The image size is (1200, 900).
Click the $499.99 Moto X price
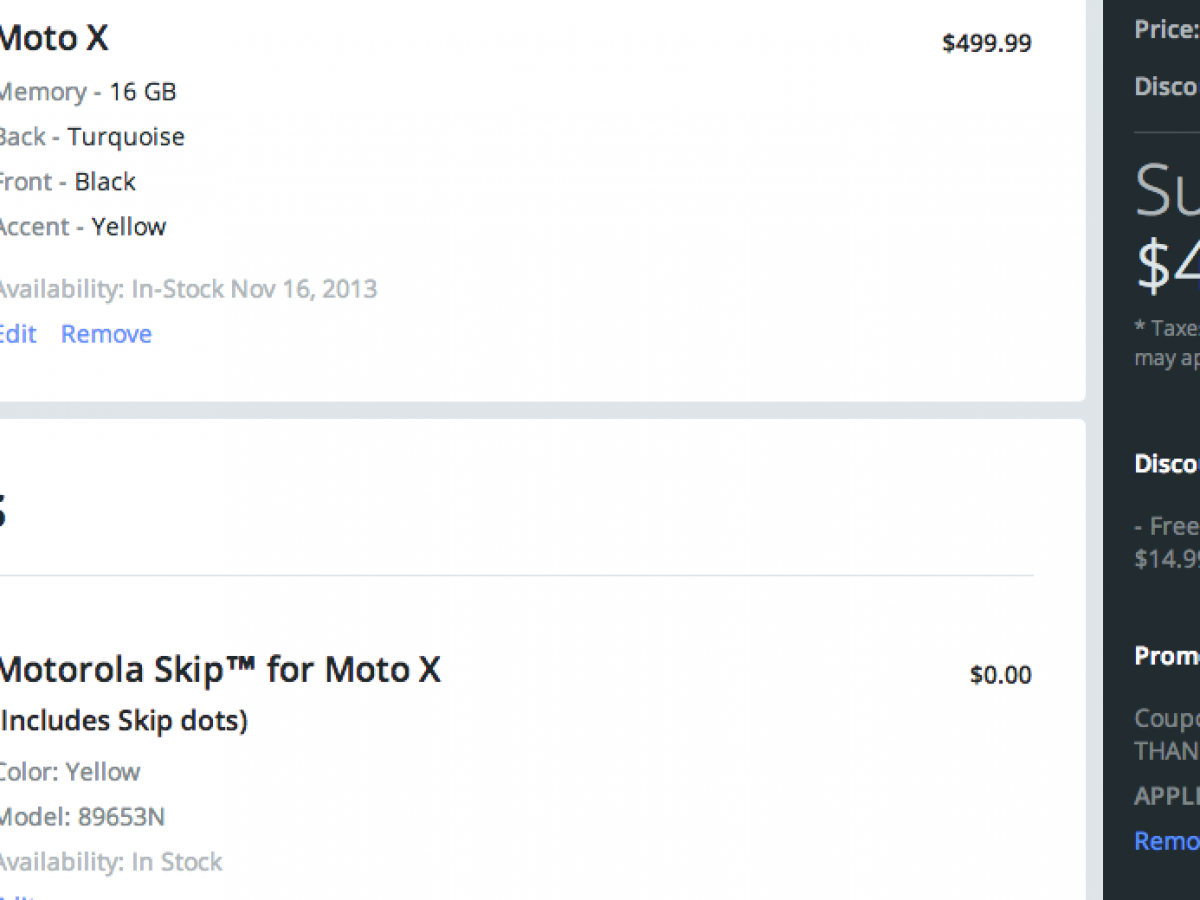pyautogui.click(x=986, y=44)
